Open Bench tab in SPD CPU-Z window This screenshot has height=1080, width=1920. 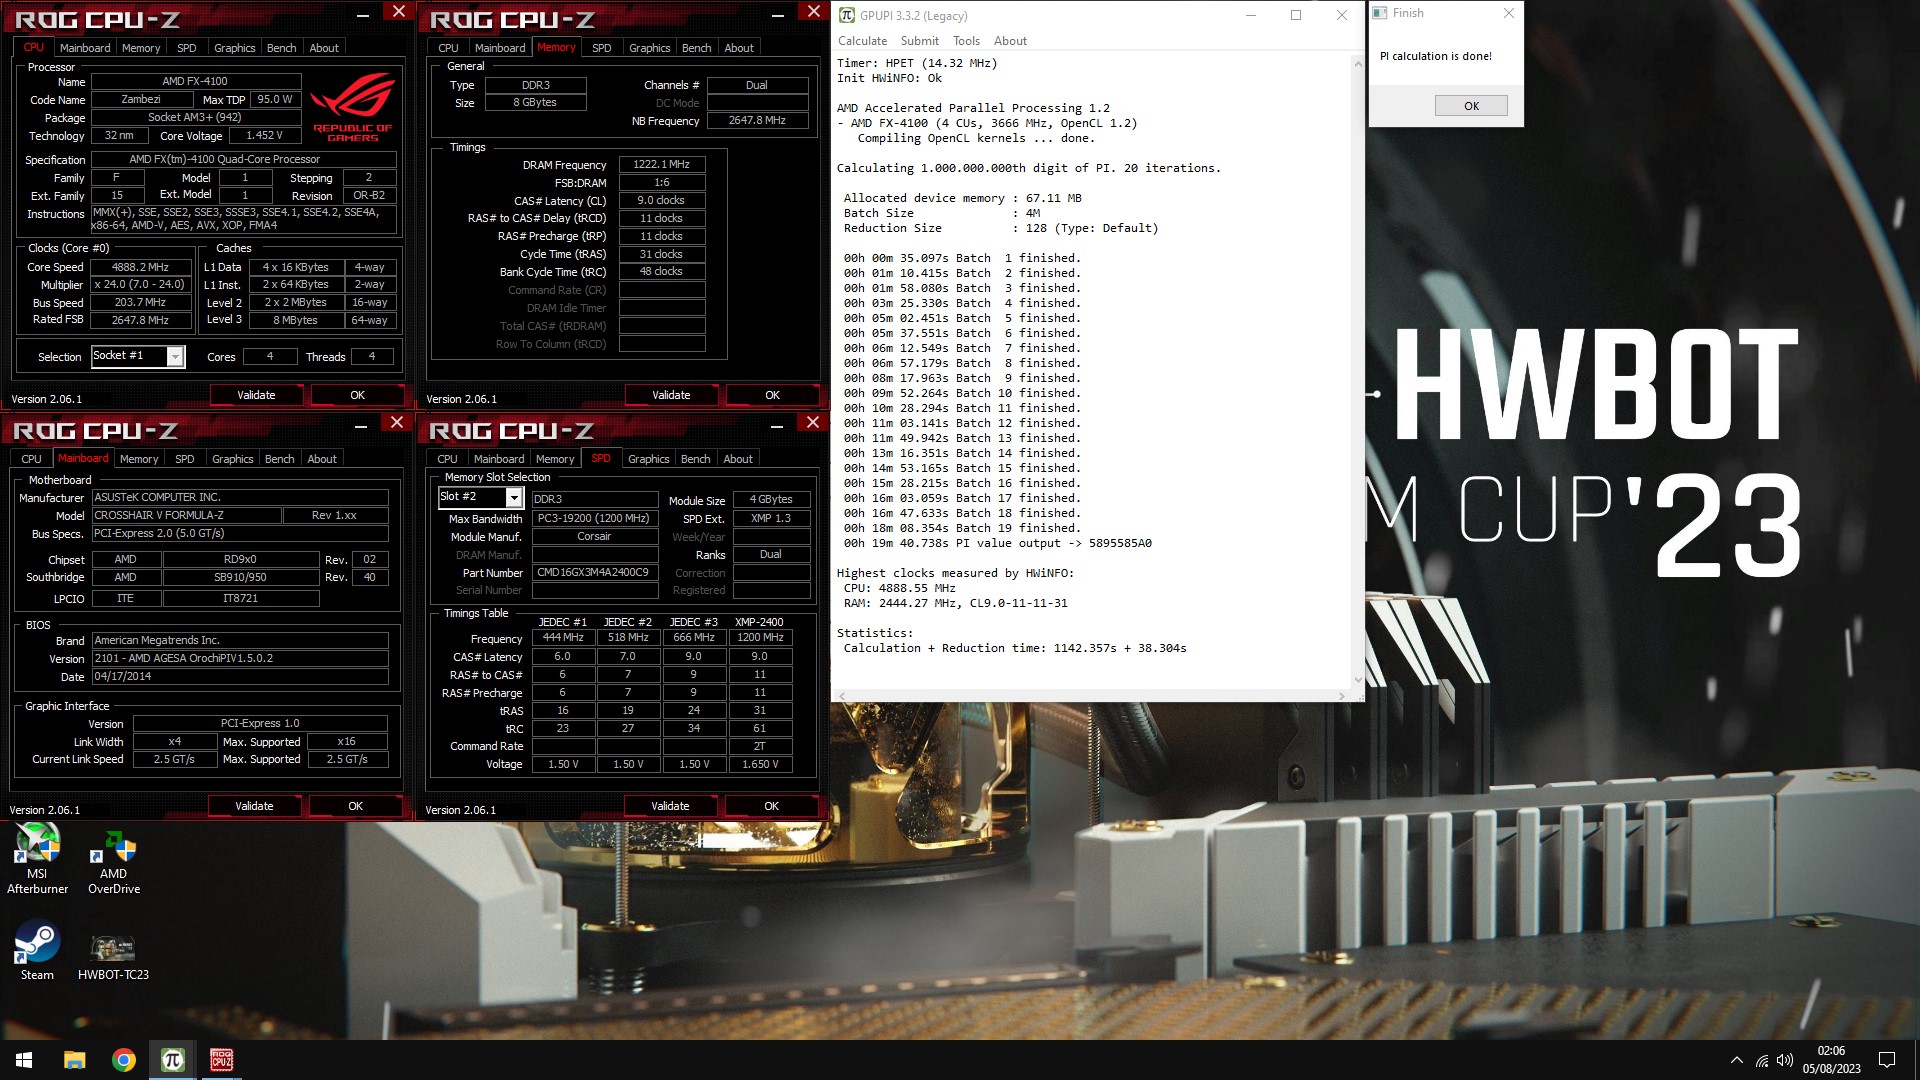tap(695, 459)
